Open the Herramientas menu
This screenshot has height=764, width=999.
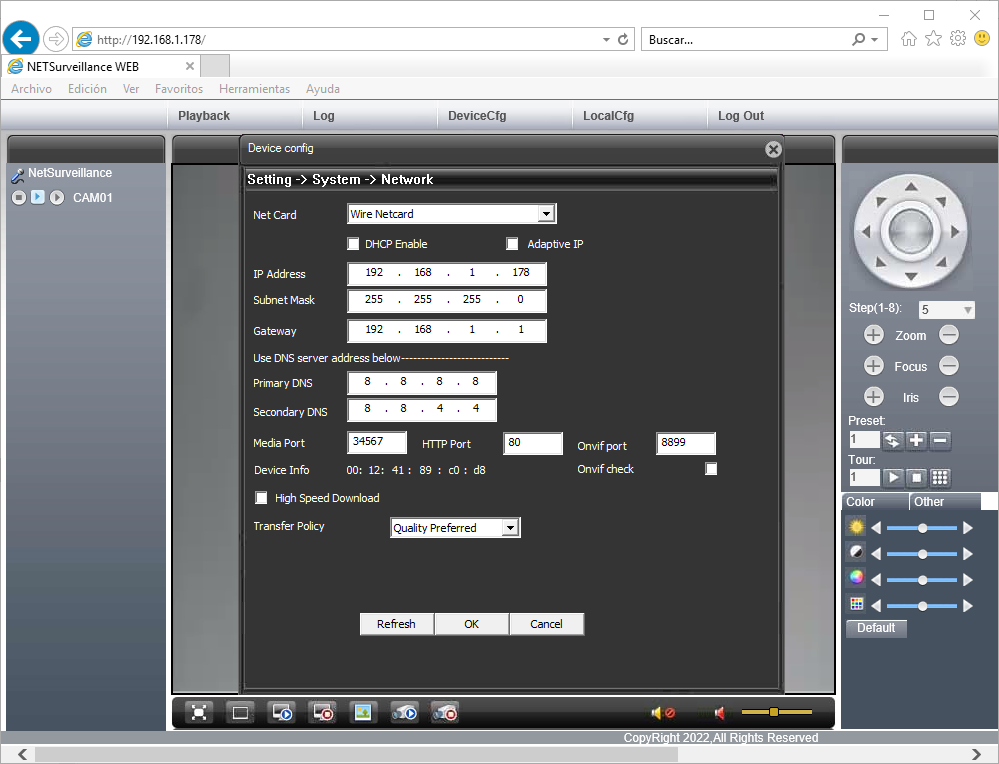254,89
